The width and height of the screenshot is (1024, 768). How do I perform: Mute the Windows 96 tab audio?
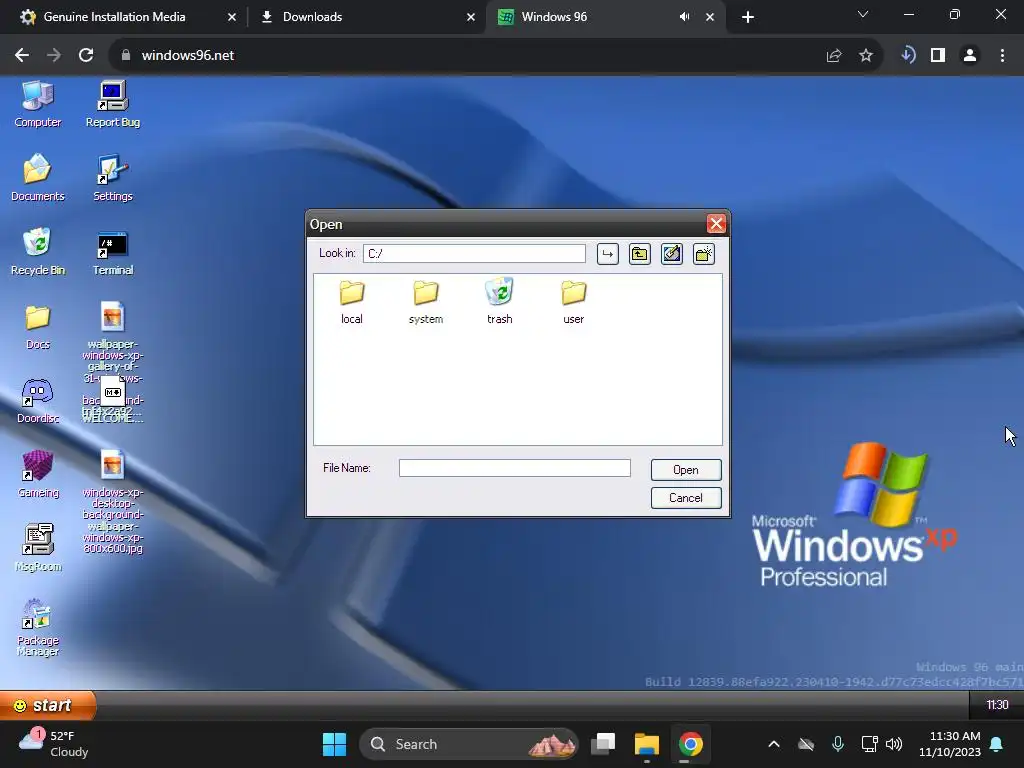(684, 17)
